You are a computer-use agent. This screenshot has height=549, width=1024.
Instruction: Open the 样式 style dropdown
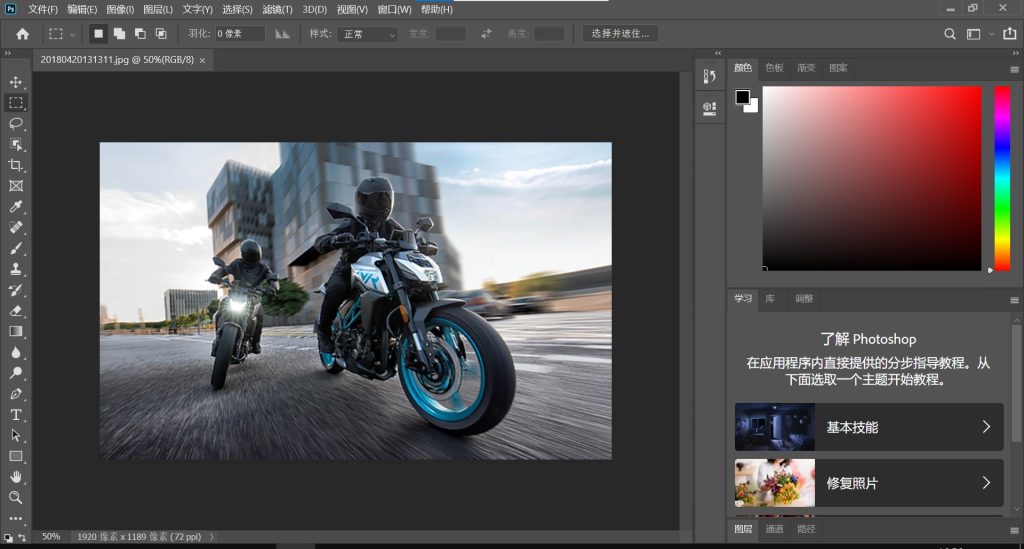click(369, 34)
